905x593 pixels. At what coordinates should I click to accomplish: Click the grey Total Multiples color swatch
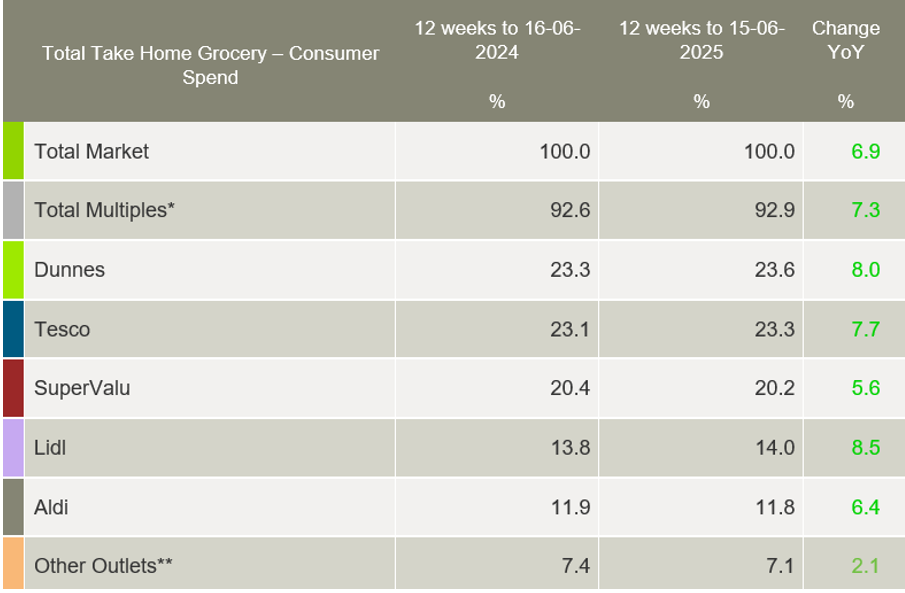click(13, 210)
